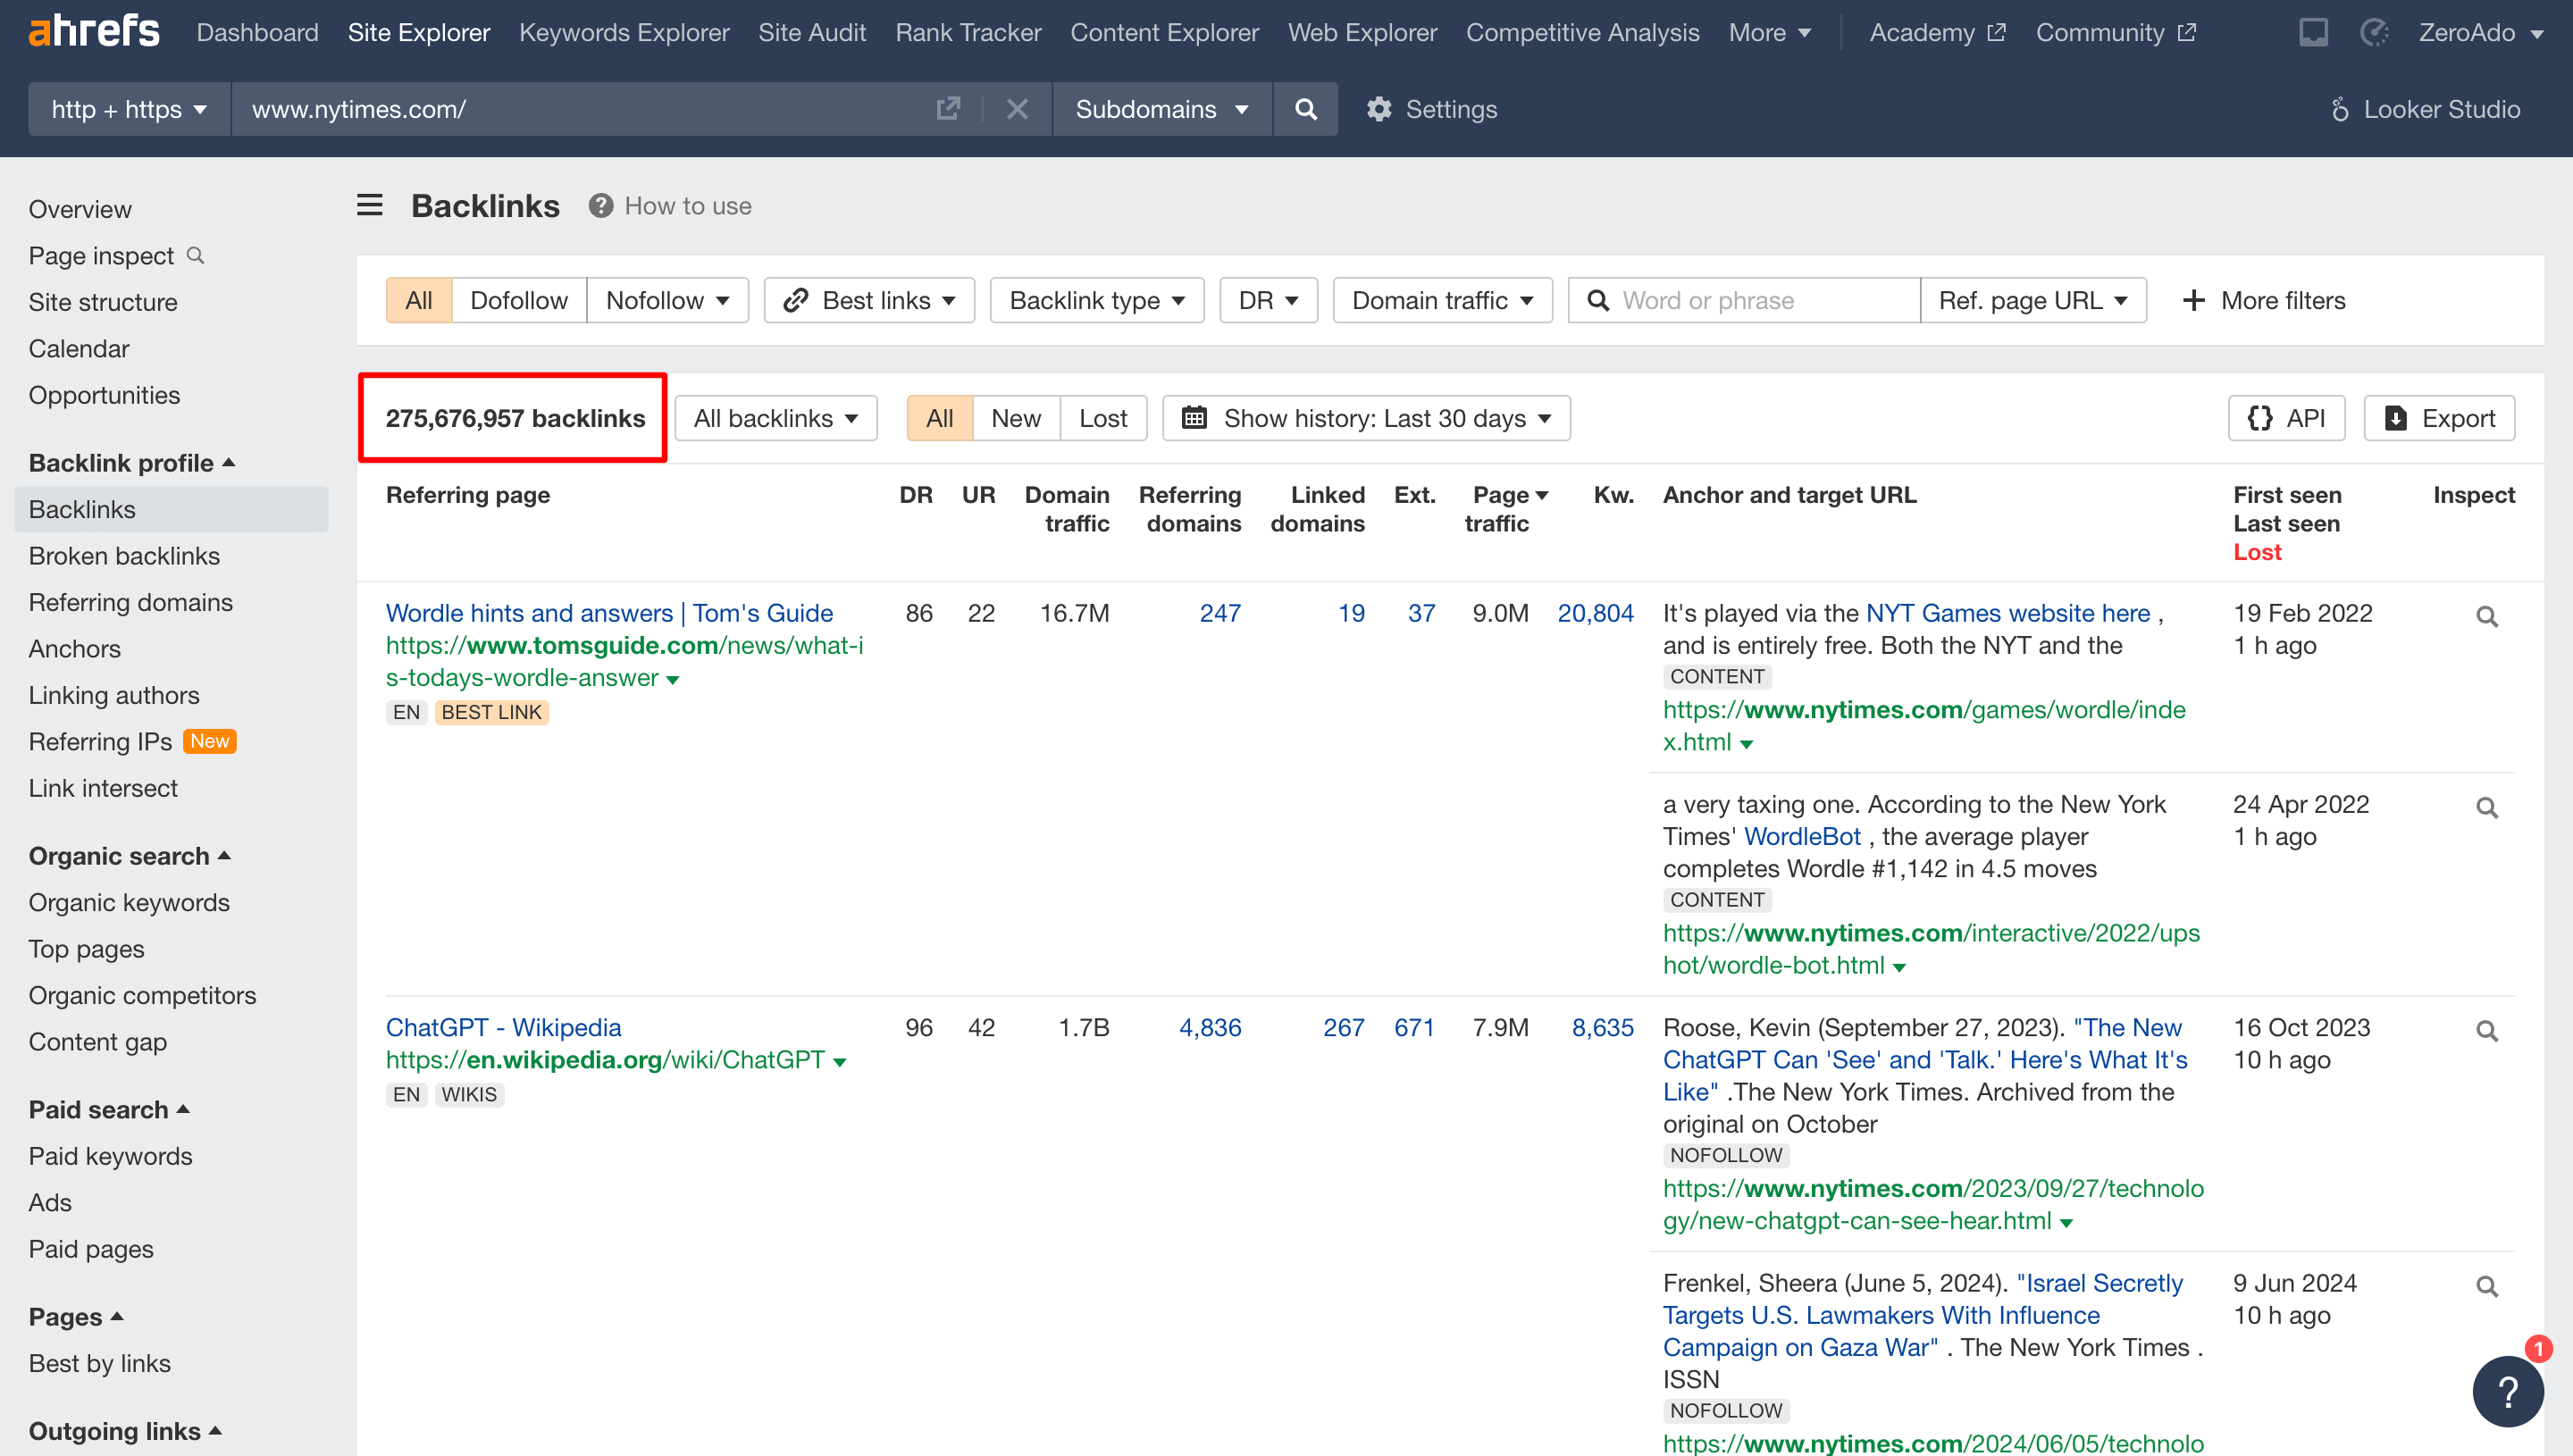Go to Keywords Explorer tab

pos(624,33)
